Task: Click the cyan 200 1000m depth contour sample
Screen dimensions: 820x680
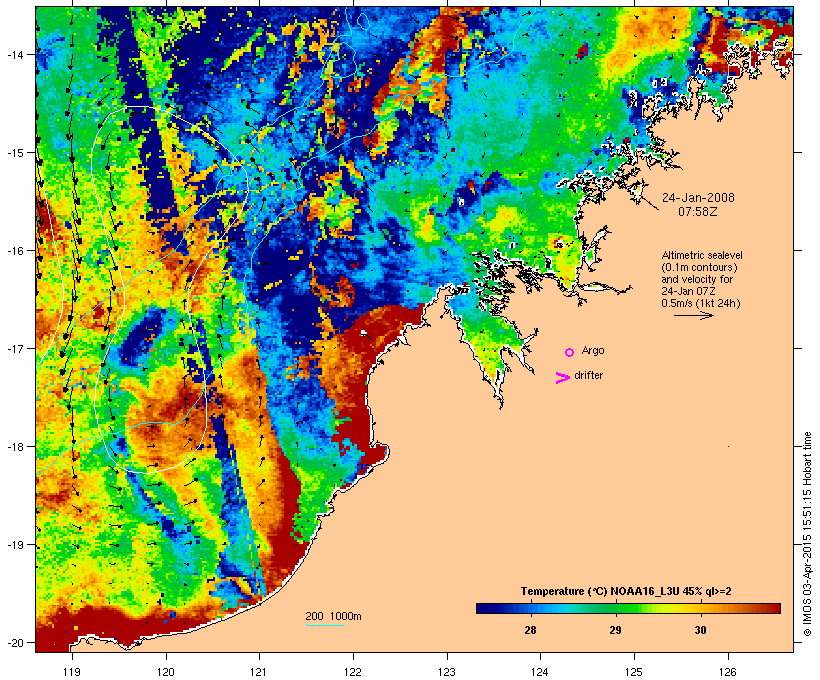Action: coord(324,625)
